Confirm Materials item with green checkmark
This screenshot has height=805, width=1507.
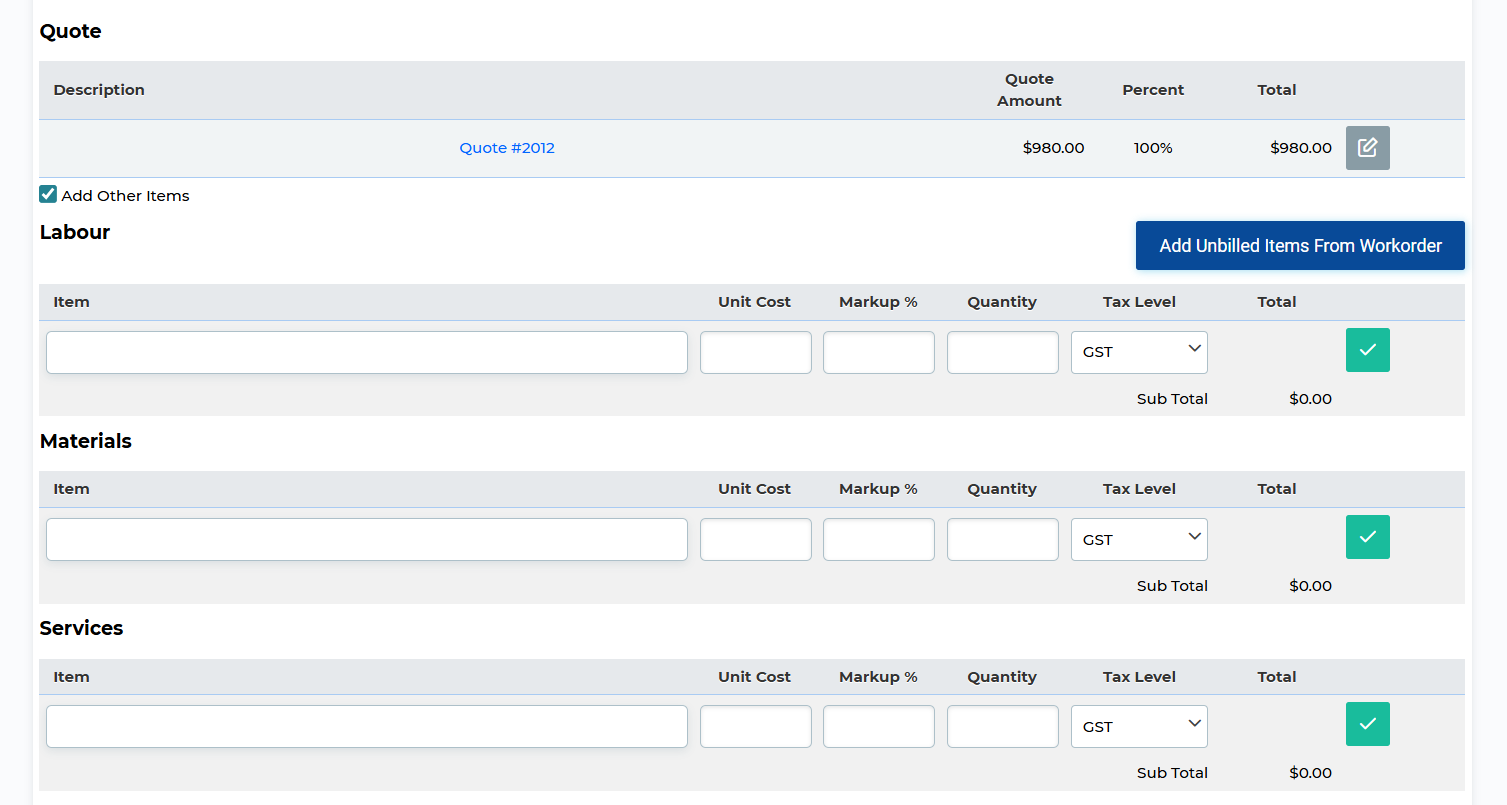tap(1367, 537)
